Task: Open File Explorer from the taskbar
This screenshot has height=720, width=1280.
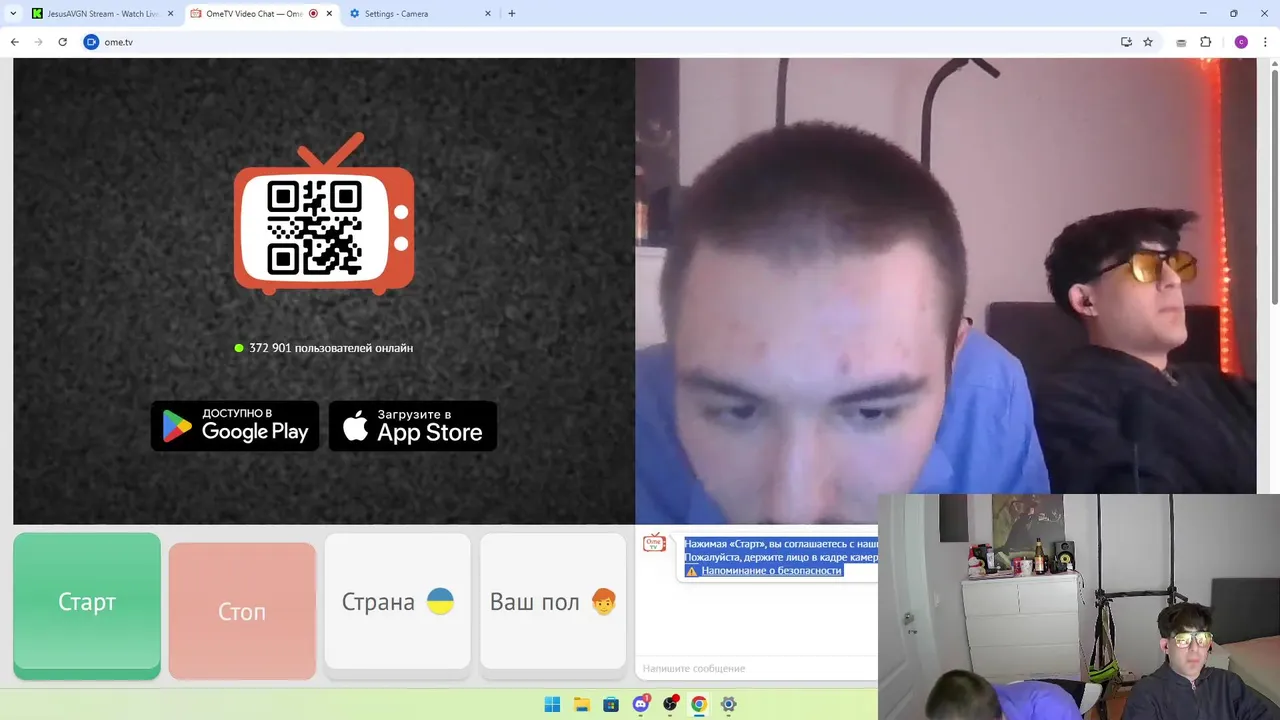Action: pyautogui.click(x=582, y=704)
